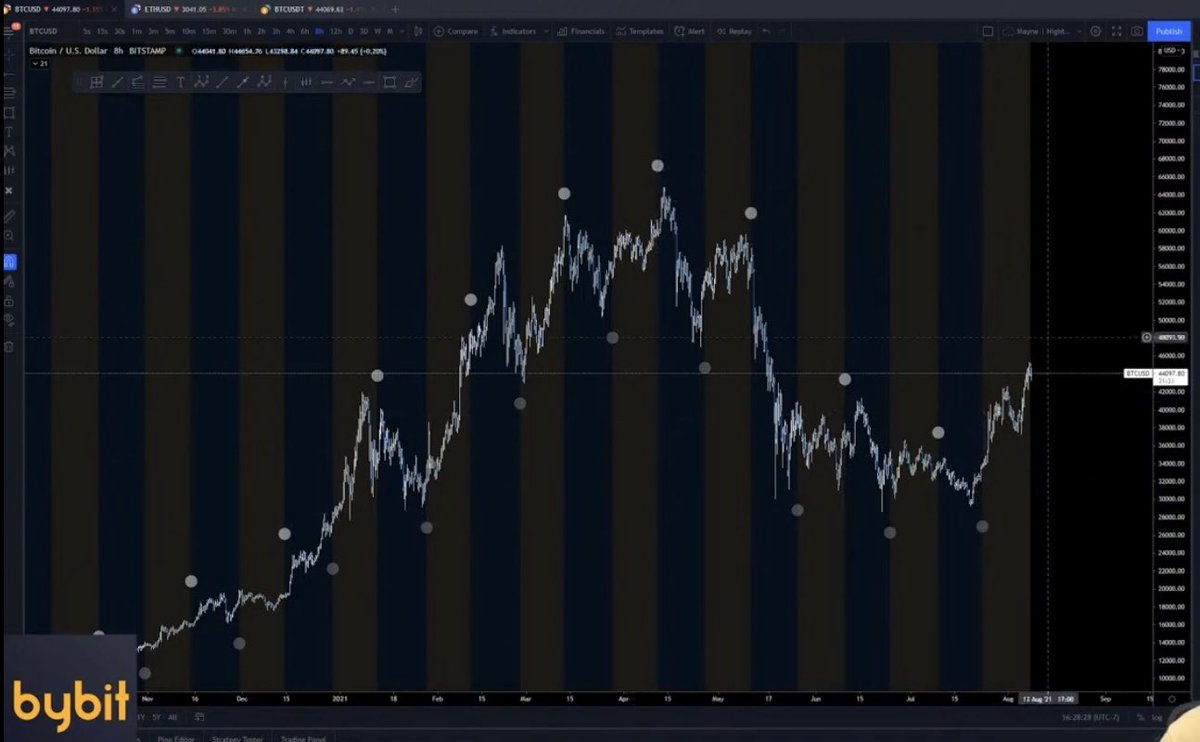The width and height of the screenshot is (1200, 742).
Task: Click the undo arrow
Action: click(767, 31)
